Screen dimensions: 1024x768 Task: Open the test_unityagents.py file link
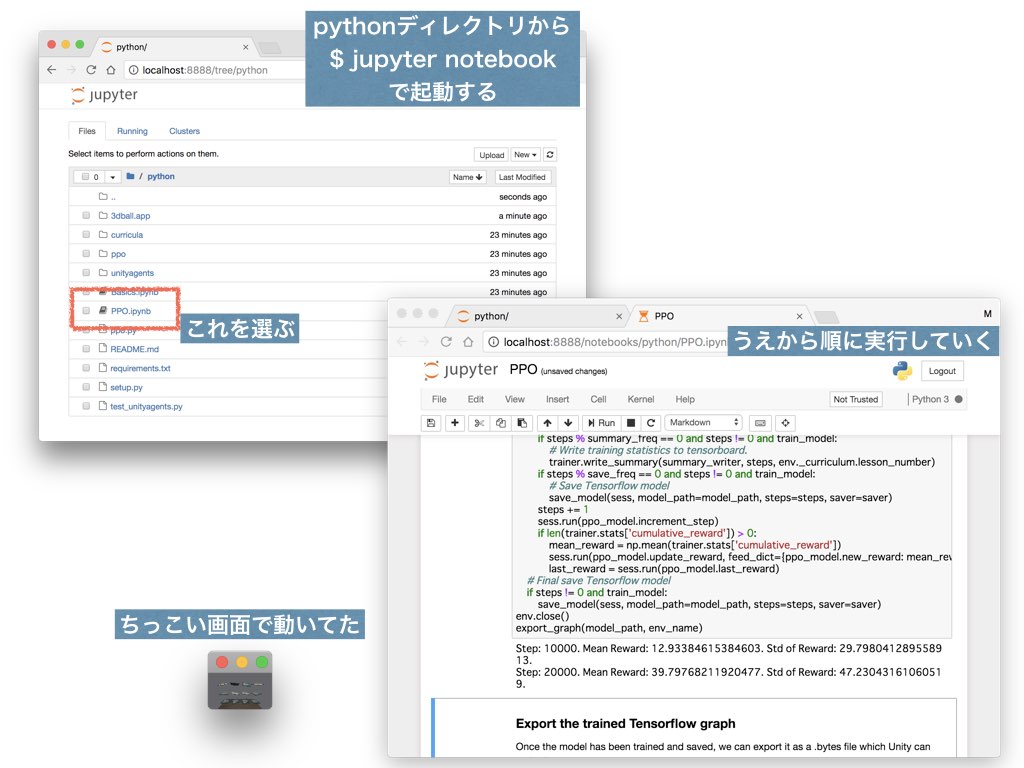pyautogui.click(x=146, y=406)
